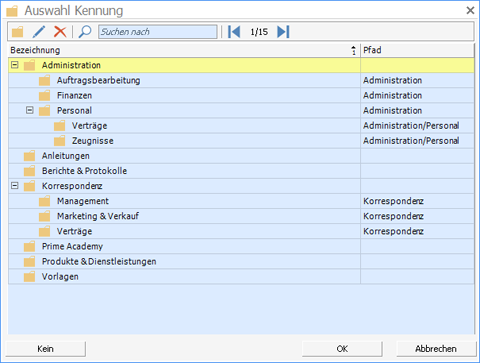Select the Auftragsbearbeitung folder
This screenshot has width=480, height=363.
point(241,80)
